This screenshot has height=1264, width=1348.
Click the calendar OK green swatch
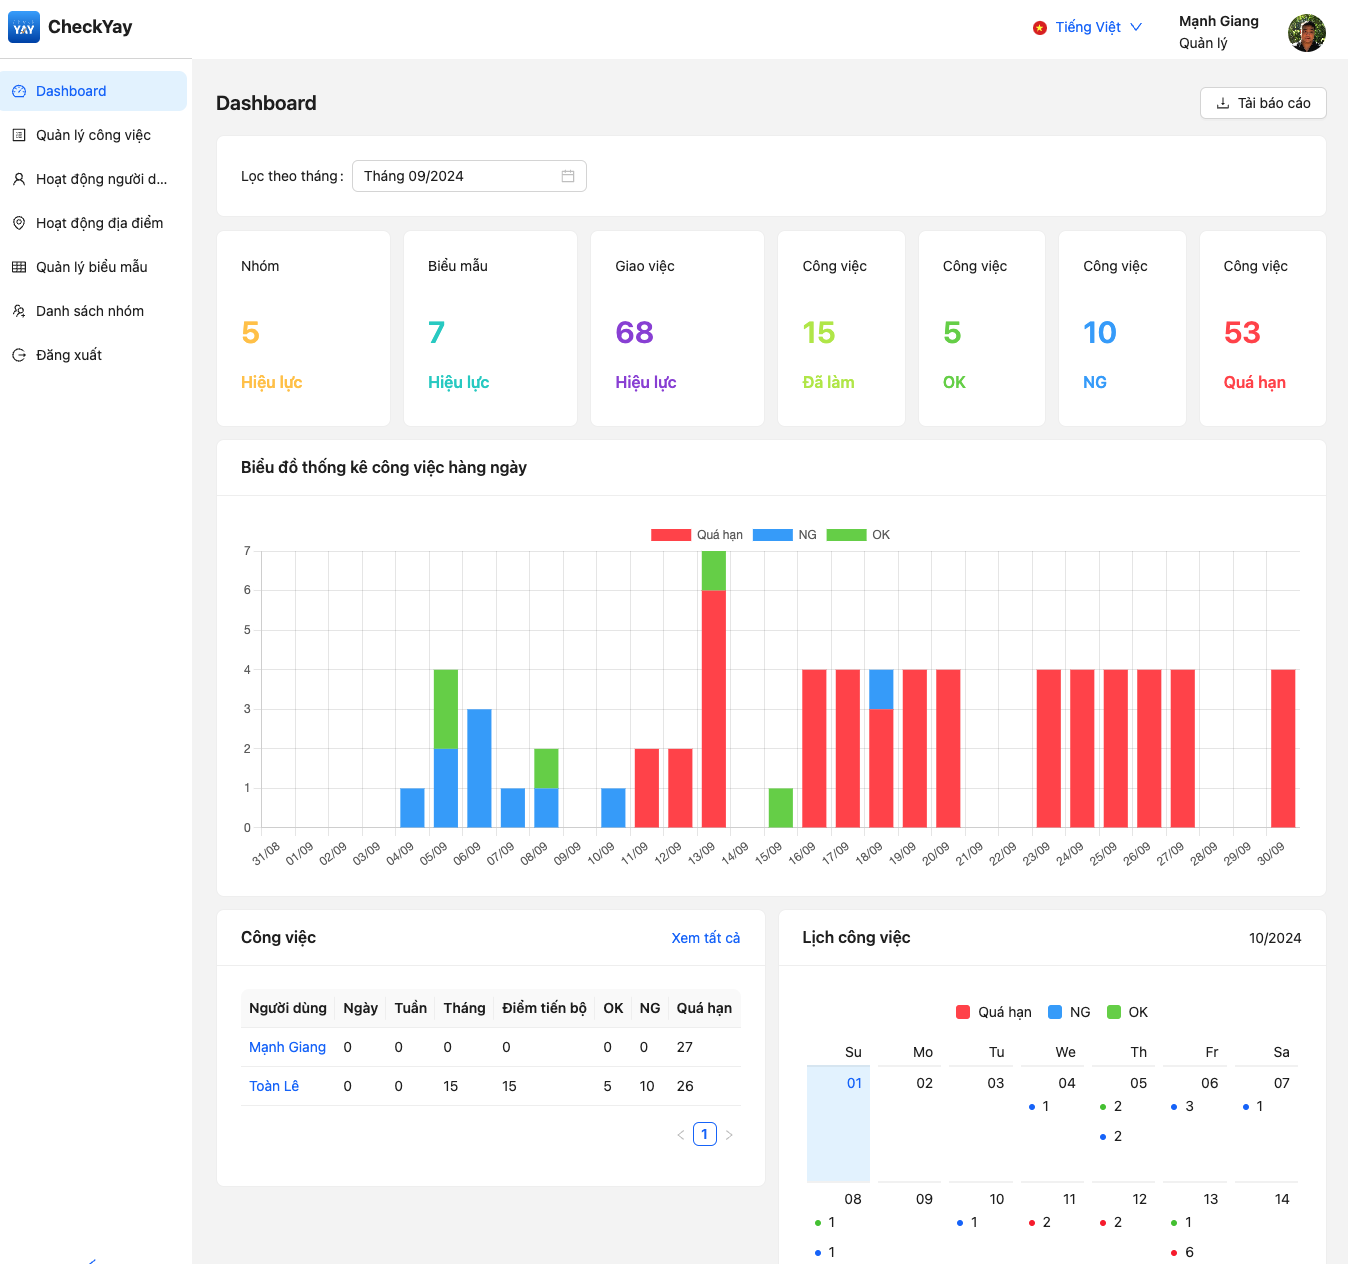[1114, 1012]
